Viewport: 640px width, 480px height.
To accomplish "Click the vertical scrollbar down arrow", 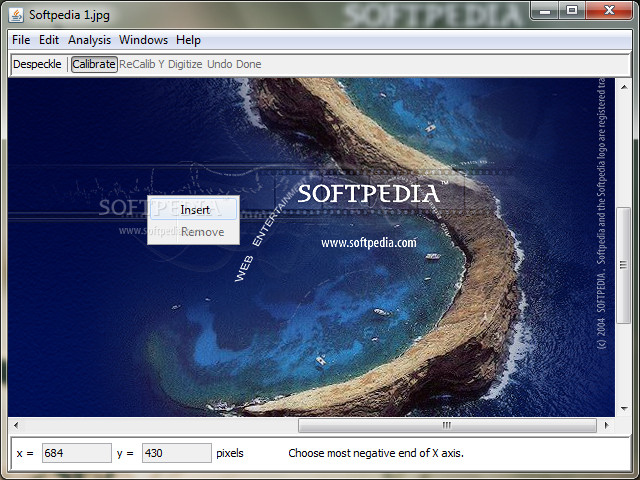I will [x=624, y=409].
